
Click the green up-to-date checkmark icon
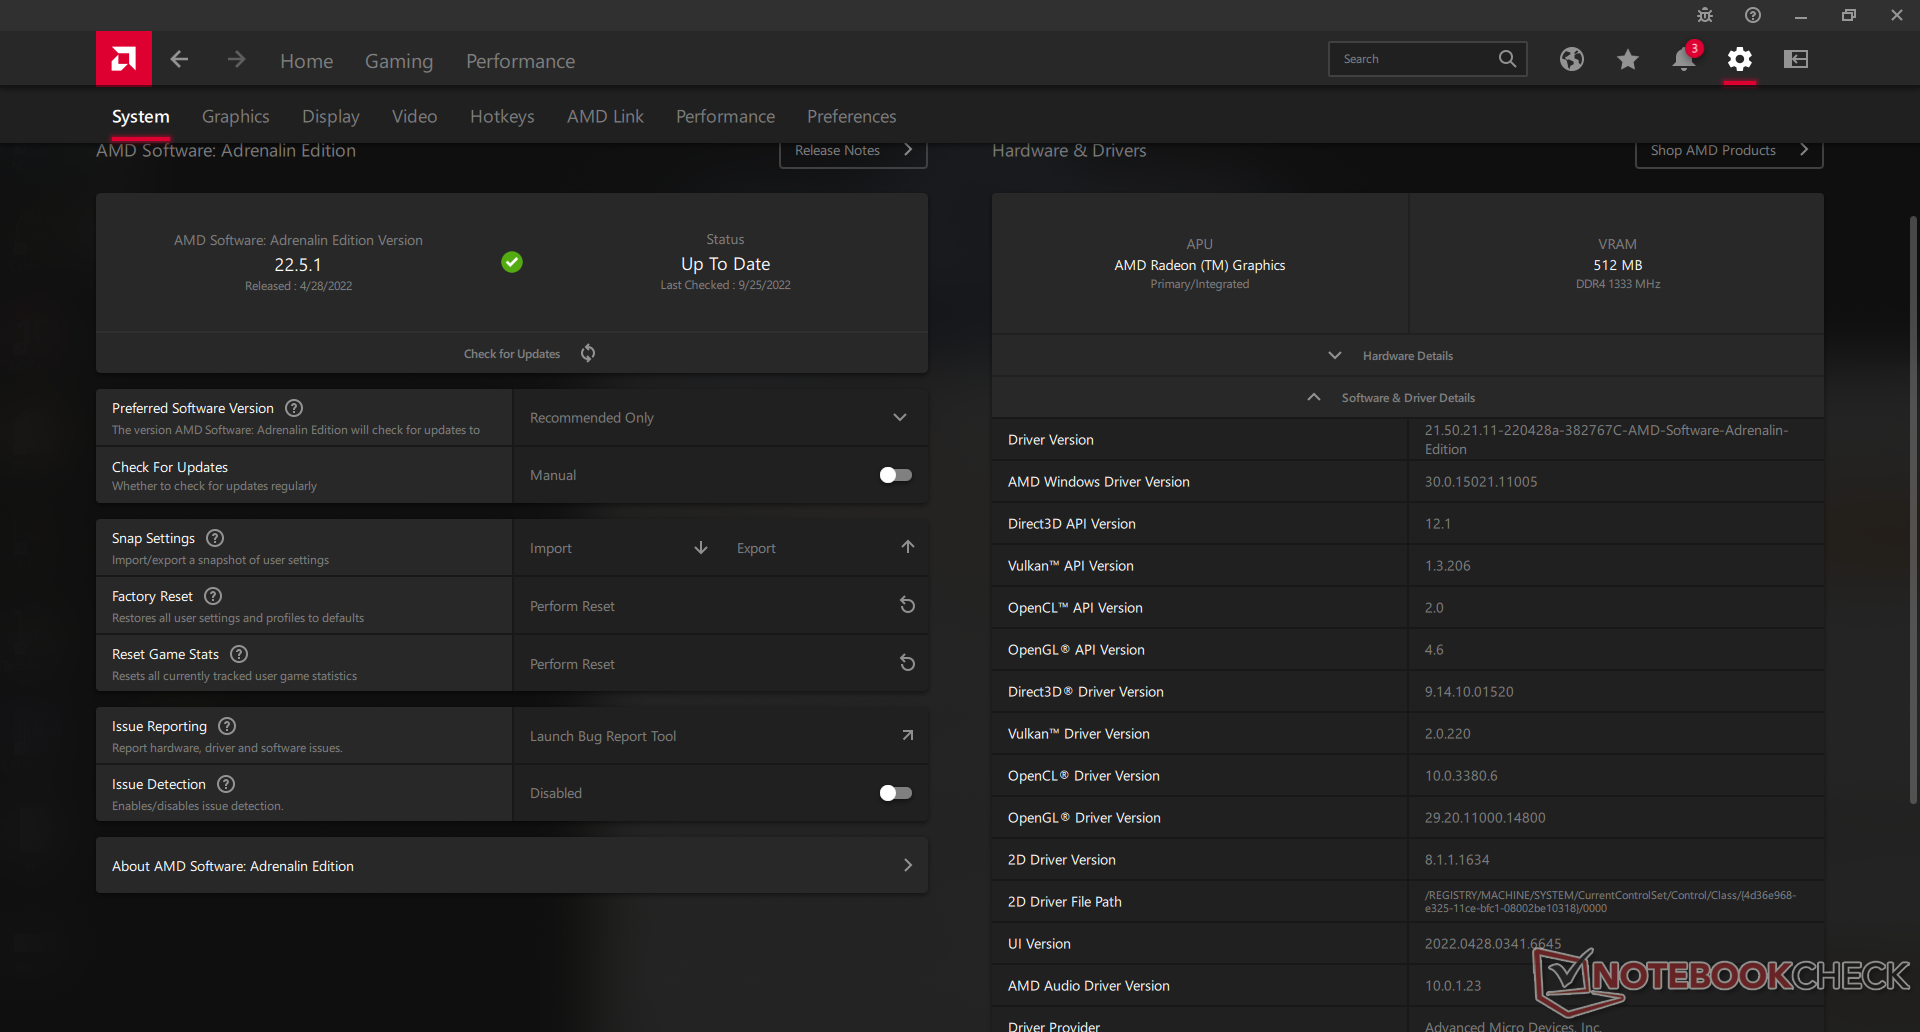point(512,262)
